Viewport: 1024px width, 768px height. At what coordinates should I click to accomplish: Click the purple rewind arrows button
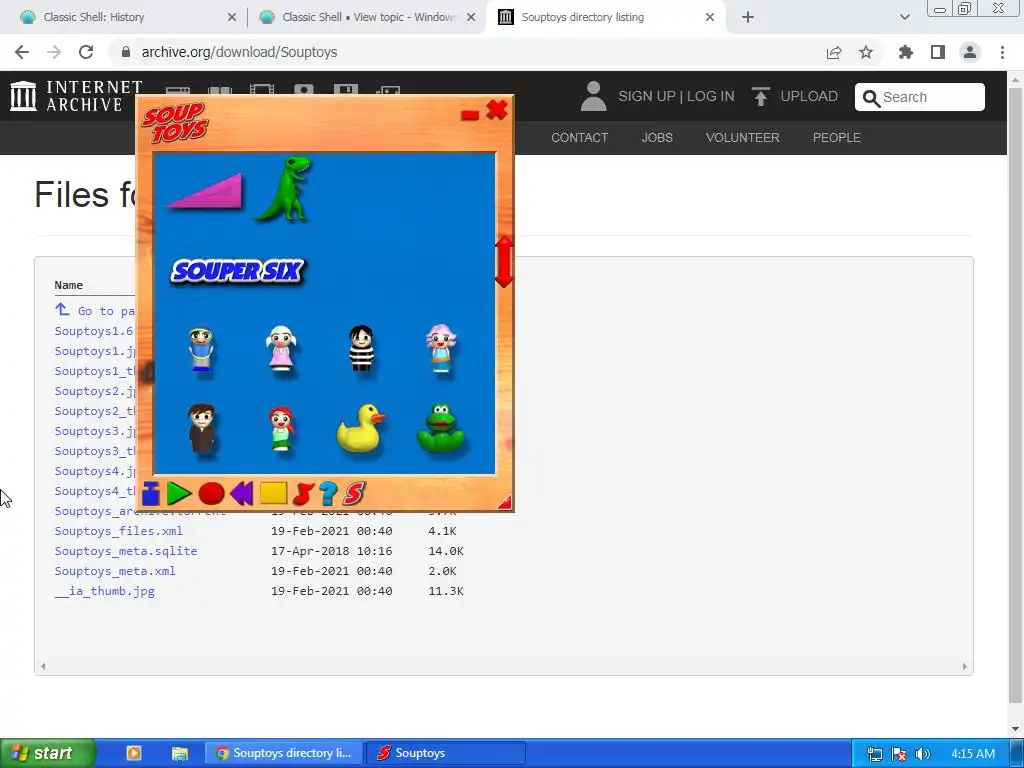[242, 494]
